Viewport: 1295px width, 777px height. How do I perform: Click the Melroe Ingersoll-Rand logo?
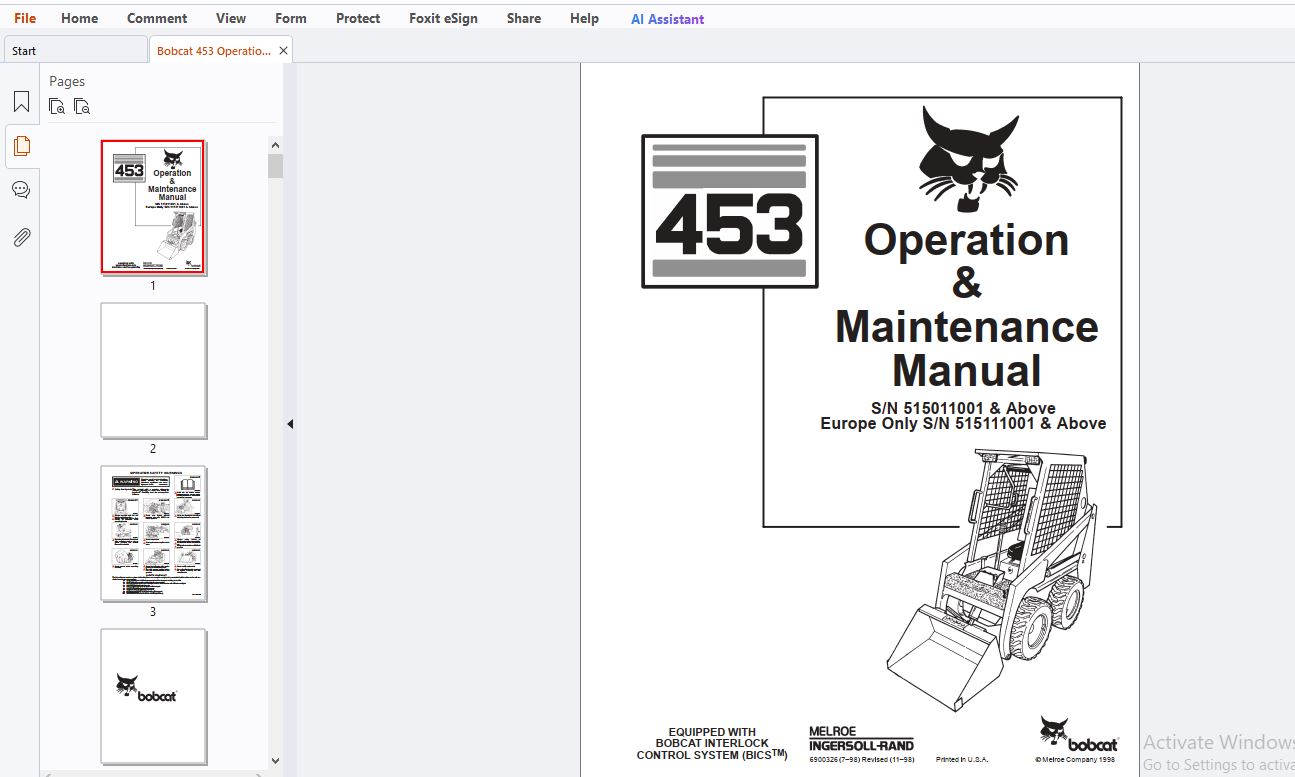(x=861, y=739)
